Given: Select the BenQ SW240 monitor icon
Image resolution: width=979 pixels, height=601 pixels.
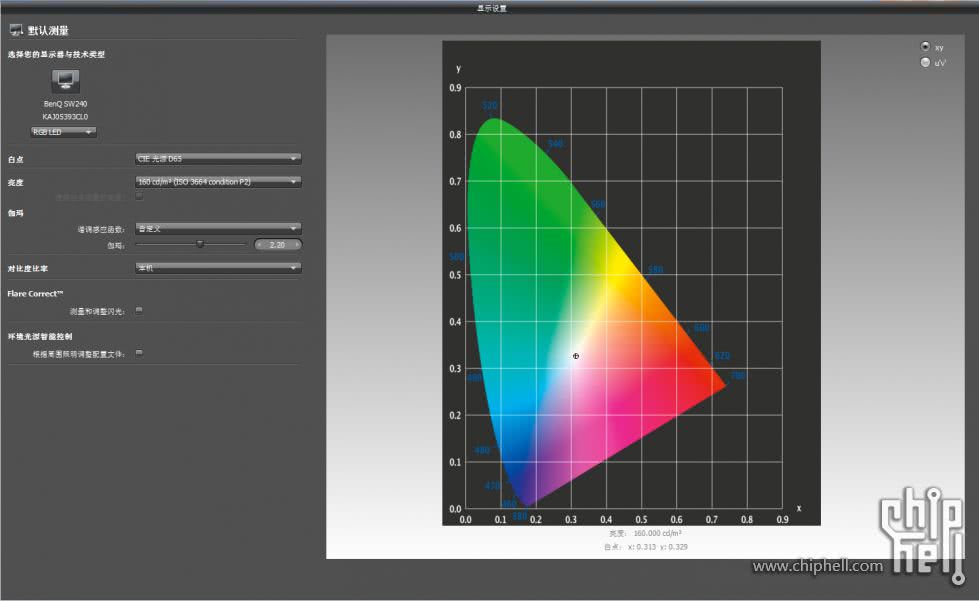Looking at the screenshot, I should click(65, 82).
